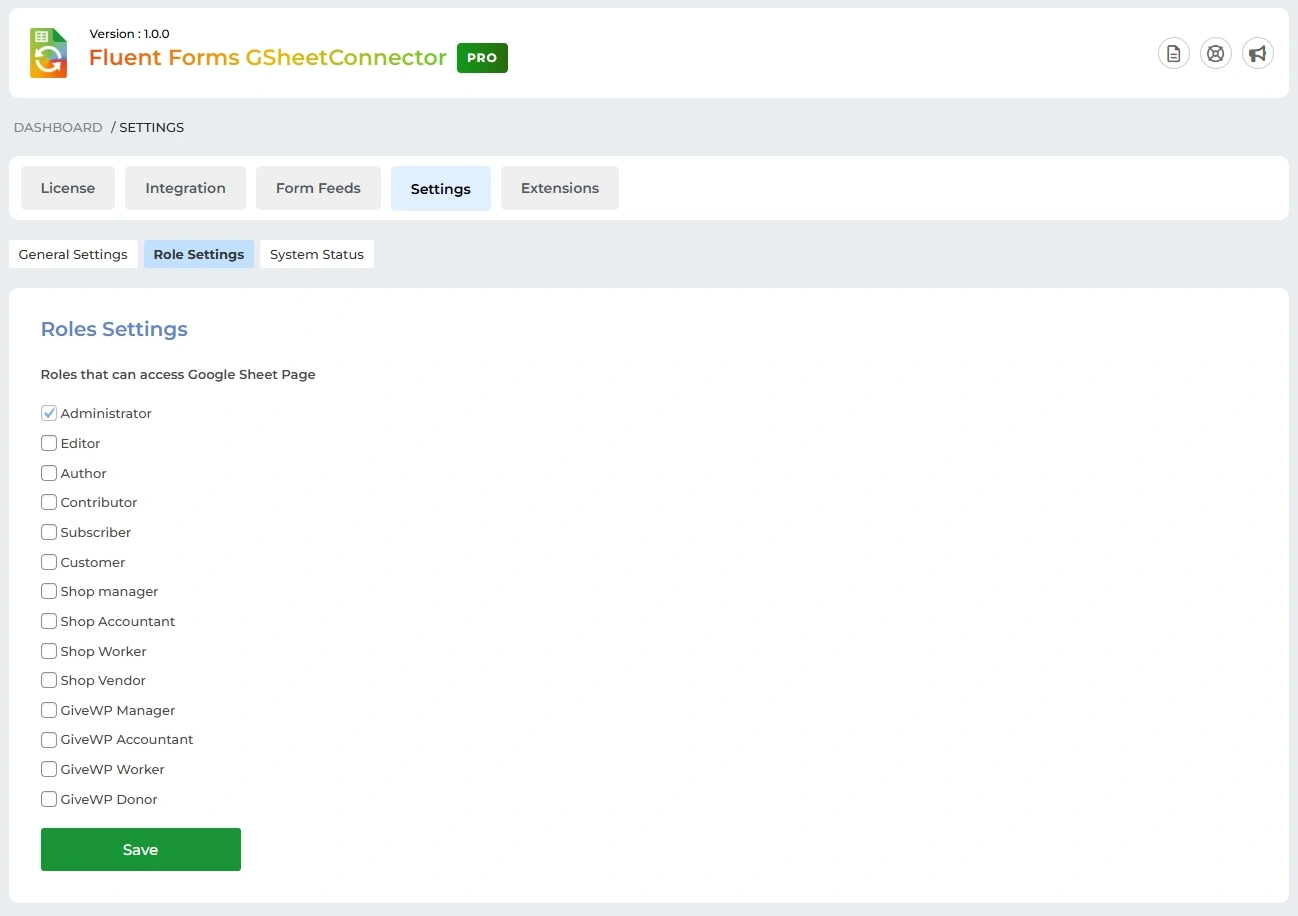Image resolution: width=1298 pixels, height=916 pixels.
Task: Switch to the License tab
Action: click(68, 188)
